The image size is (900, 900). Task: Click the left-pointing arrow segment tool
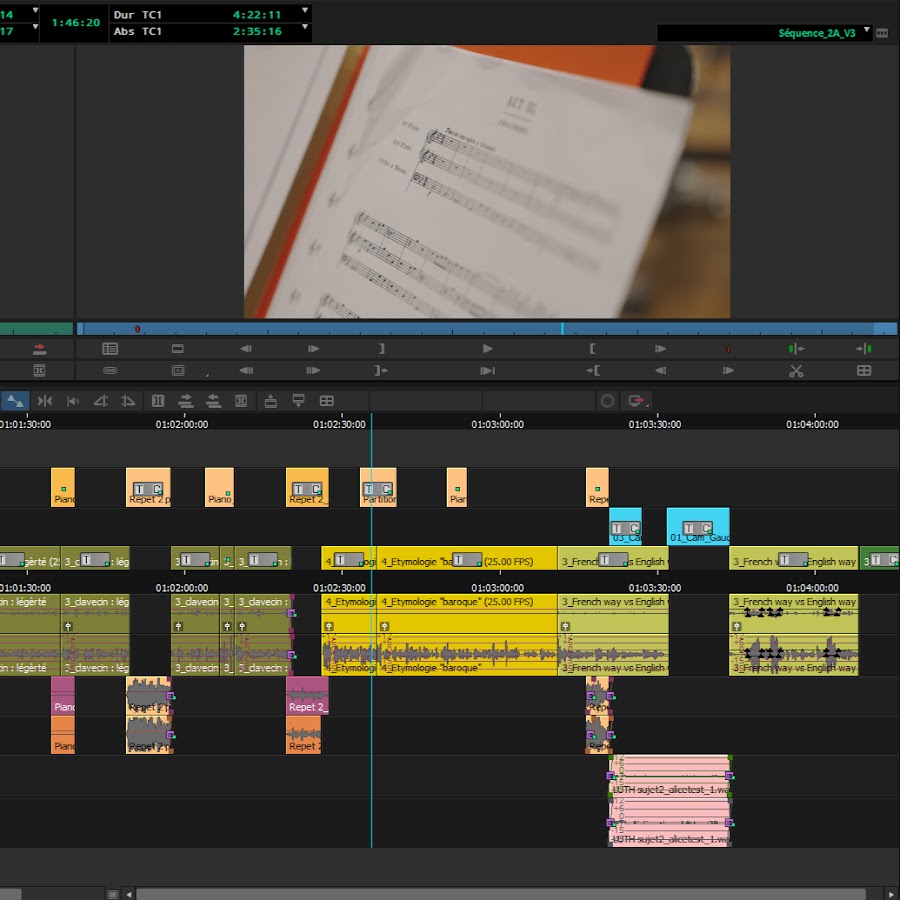point(214,401)
